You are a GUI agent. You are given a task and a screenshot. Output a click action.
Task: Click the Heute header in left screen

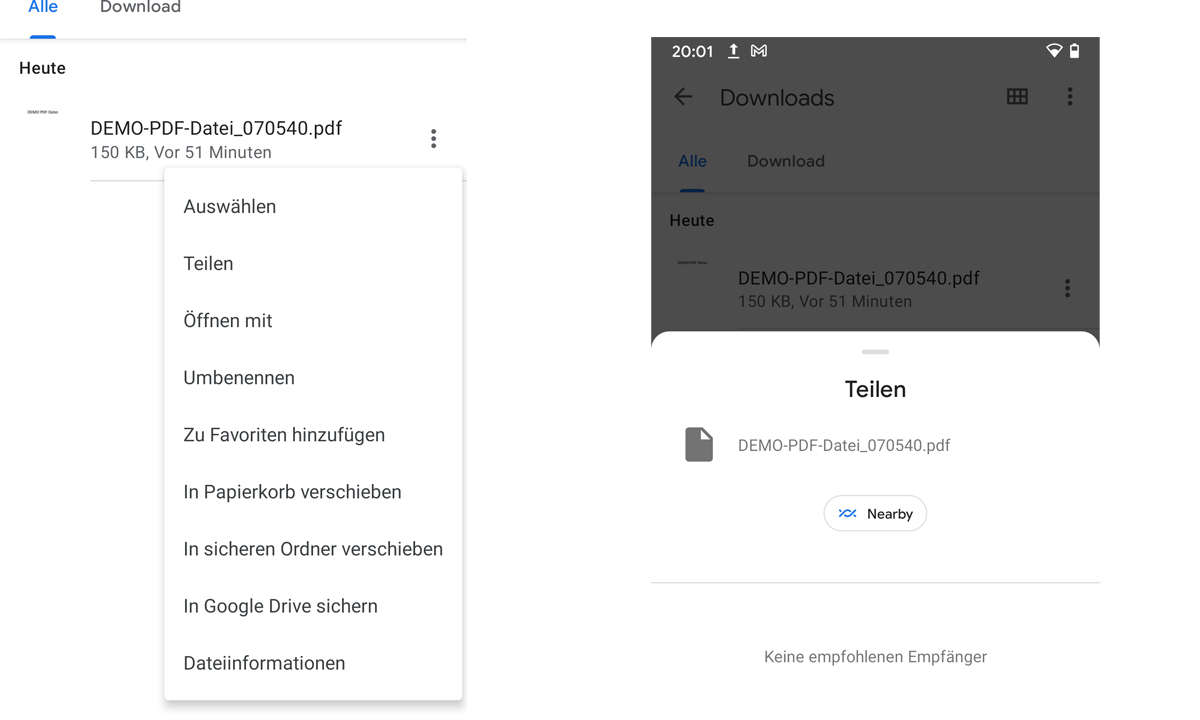click(x=42, y=69)
